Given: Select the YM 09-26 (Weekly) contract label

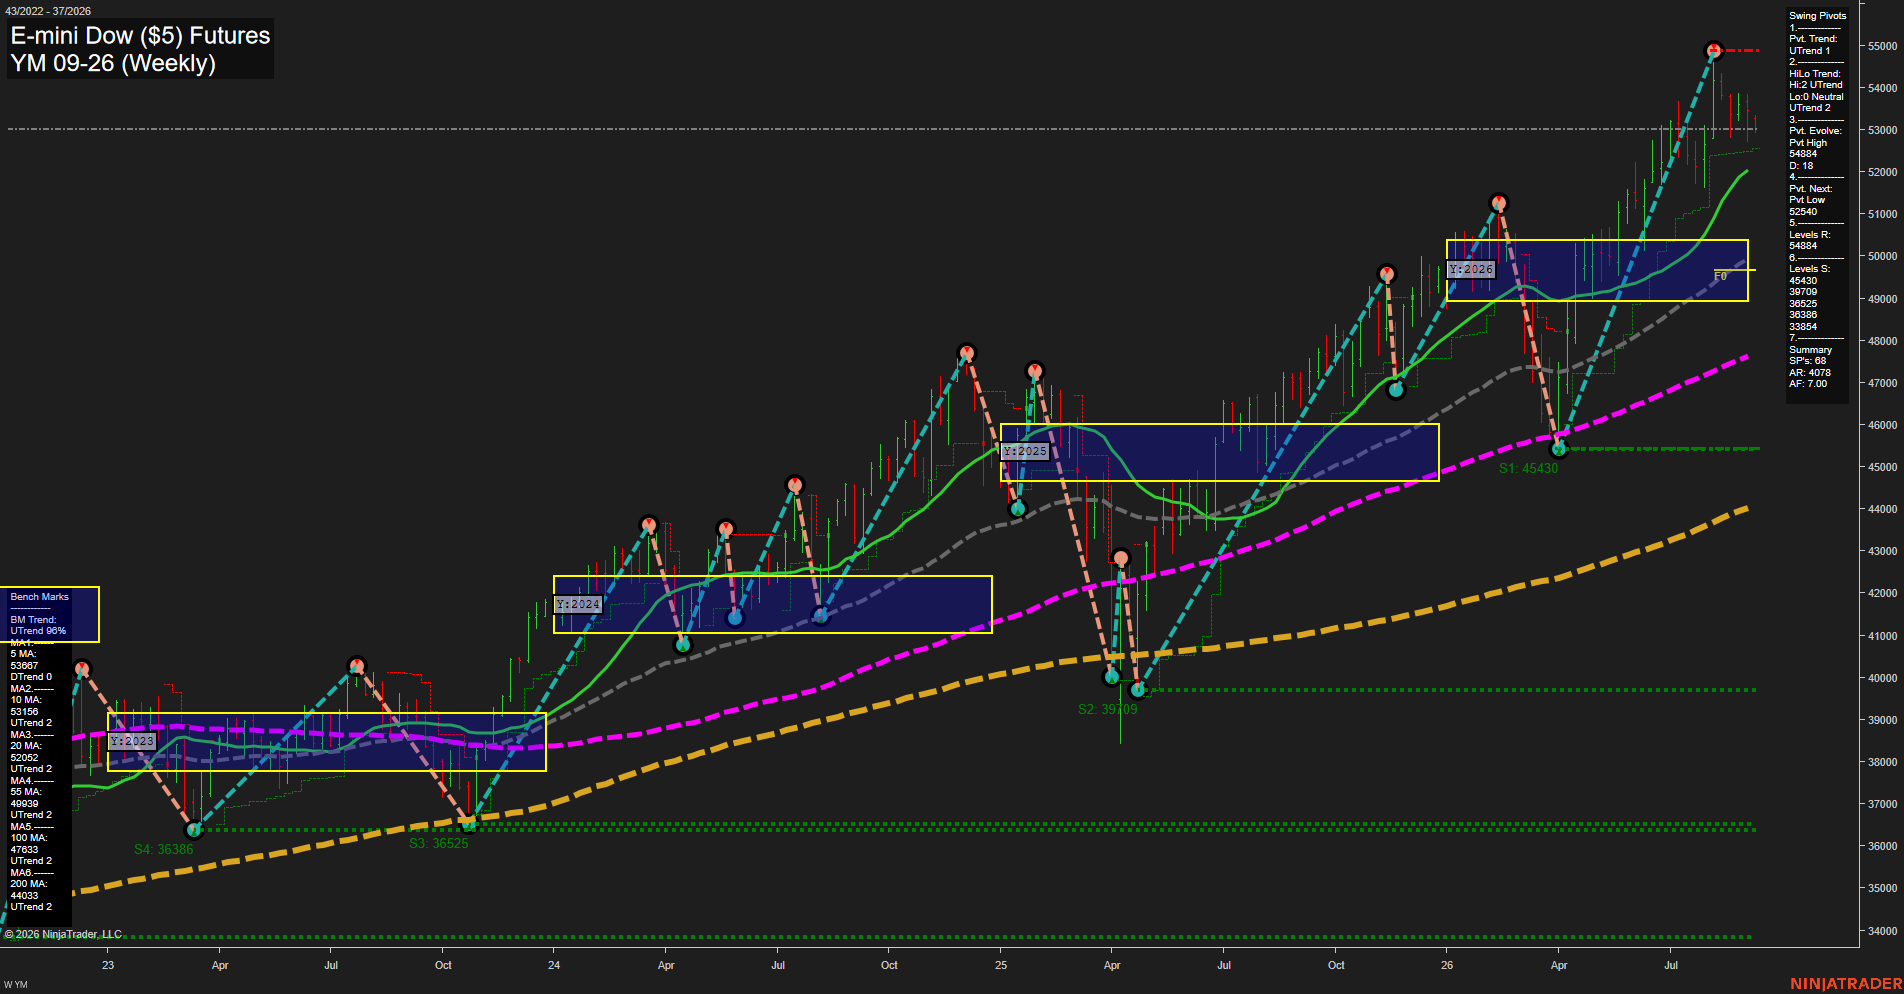Looking at the screenshot, I should (113, 63).
